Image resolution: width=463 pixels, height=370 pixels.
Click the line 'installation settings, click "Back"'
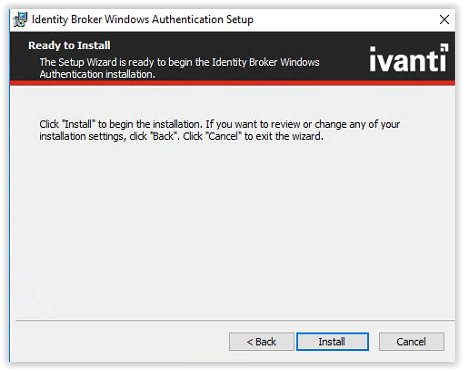181,136
